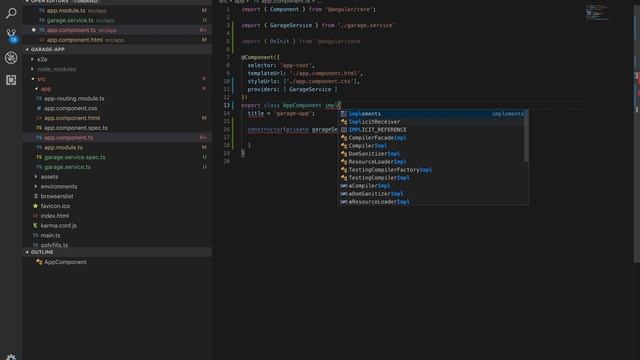
Task: Open the Debug view with bug icon
Action: coord(11,58)
